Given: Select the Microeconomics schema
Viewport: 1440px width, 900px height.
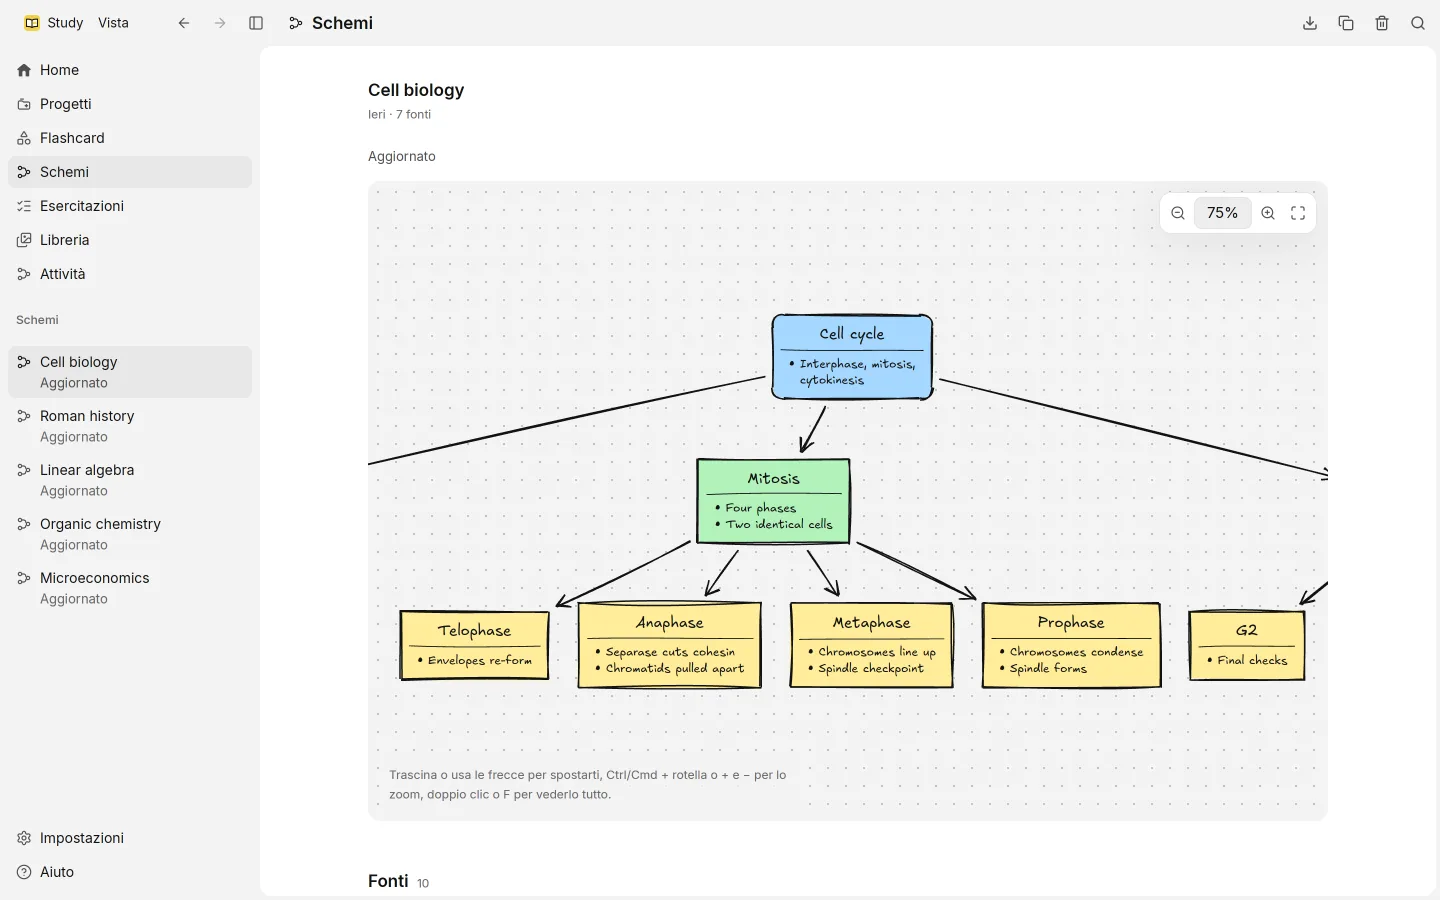Looking at the screenshot, I should coord(130,588).
